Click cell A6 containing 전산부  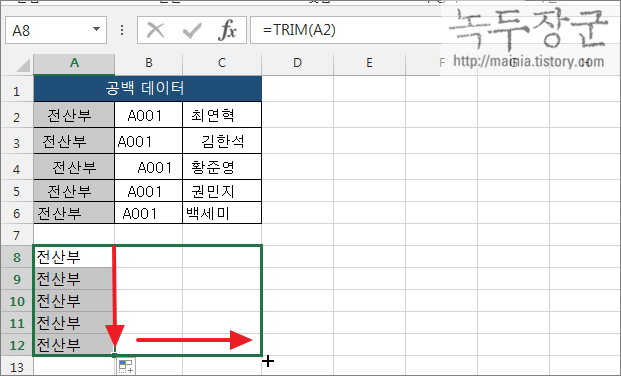click(x=74, y=214)
